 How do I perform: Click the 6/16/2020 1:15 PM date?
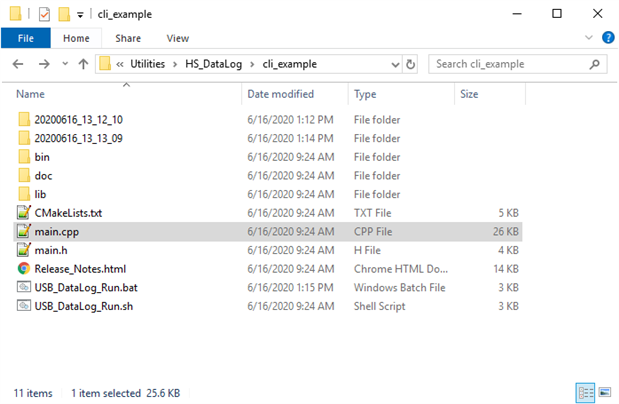coord(291,287)
